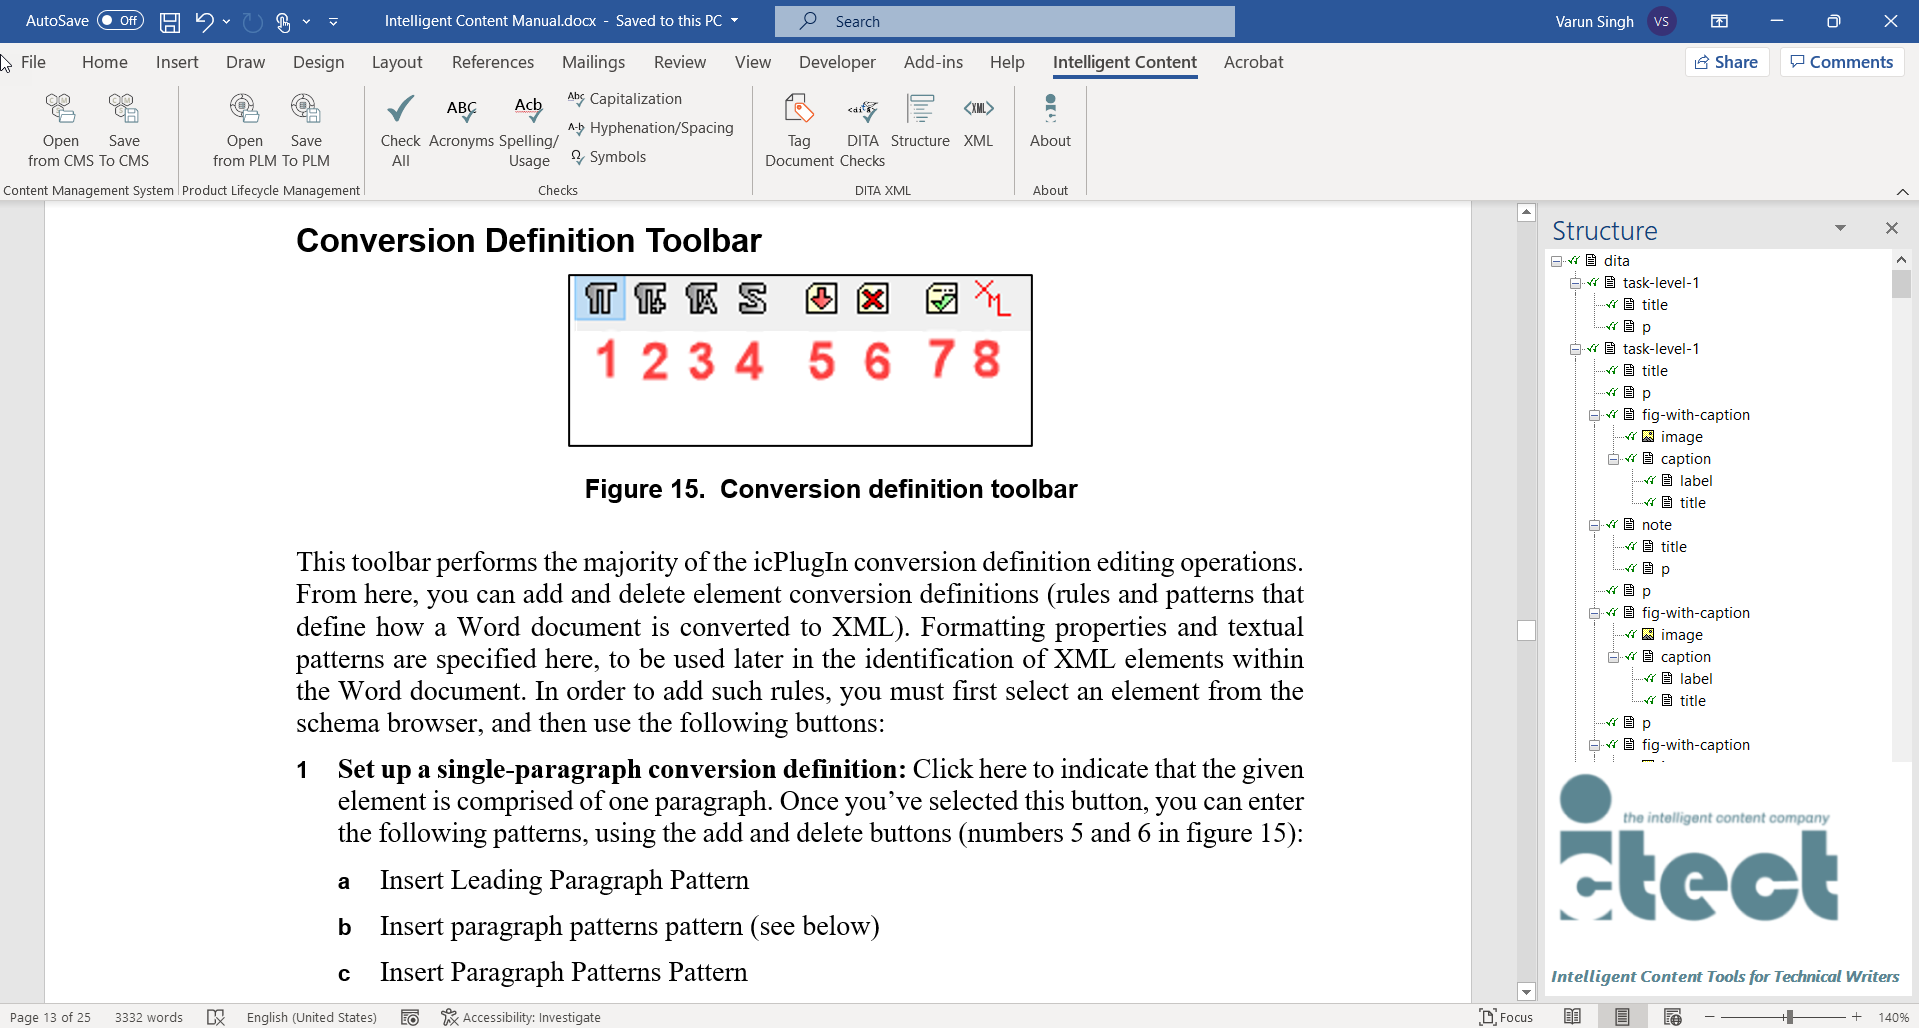
Task: Click Varun Singh account avatar
Action: pyautogui.click(x=1662, y=21)
